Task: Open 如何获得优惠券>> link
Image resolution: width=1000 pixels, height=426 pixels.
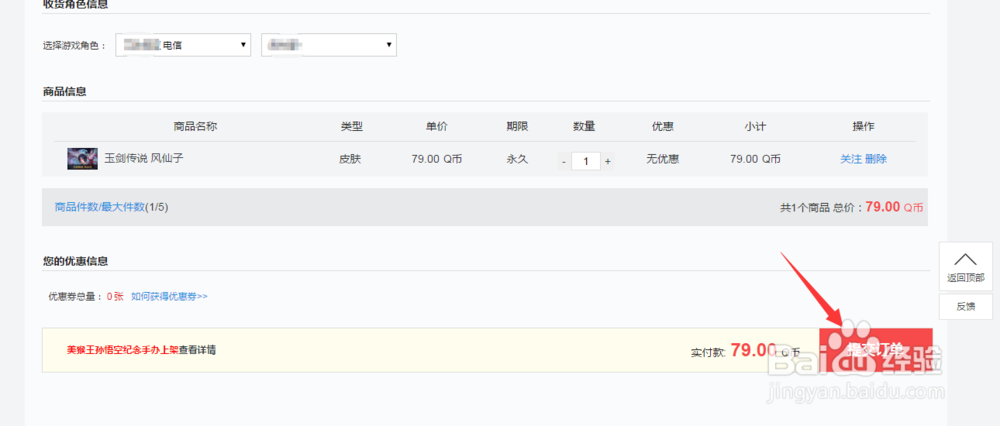Action: tap(169, 296)
